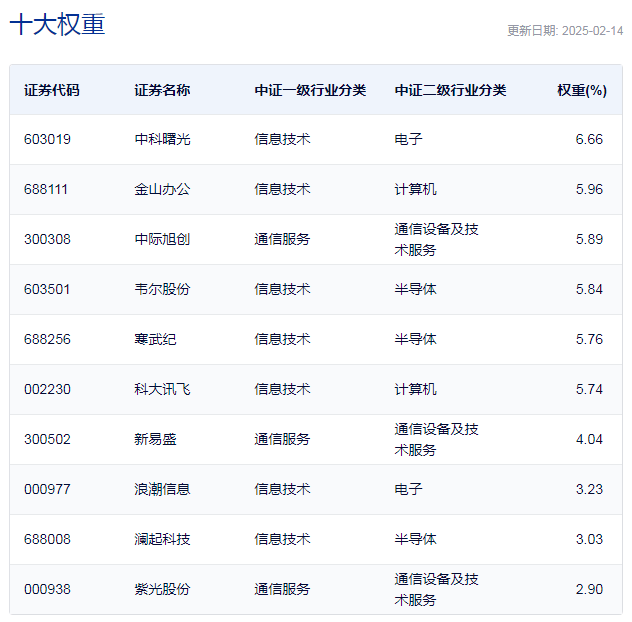The width and height of the screenshot is (632, 622).
Task: Select the name 紫光股份
Action: coord(162,589)
